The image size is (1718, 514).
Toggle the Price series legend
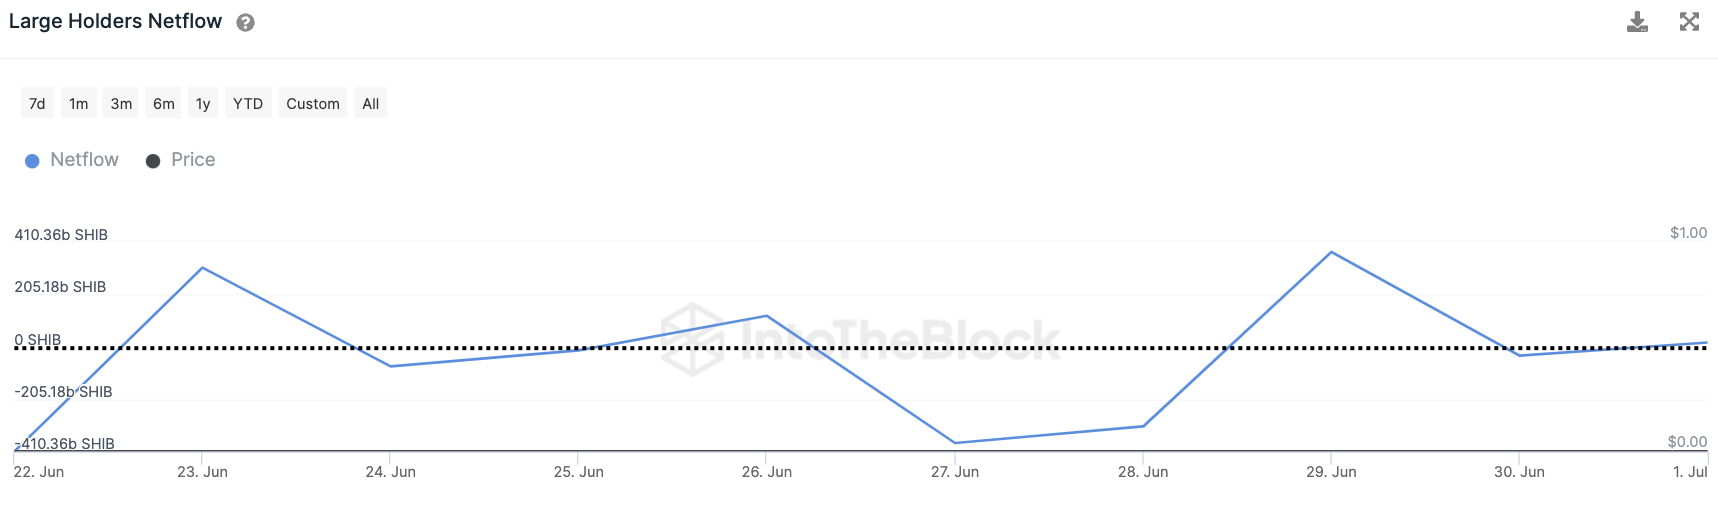tap(193, 160)
